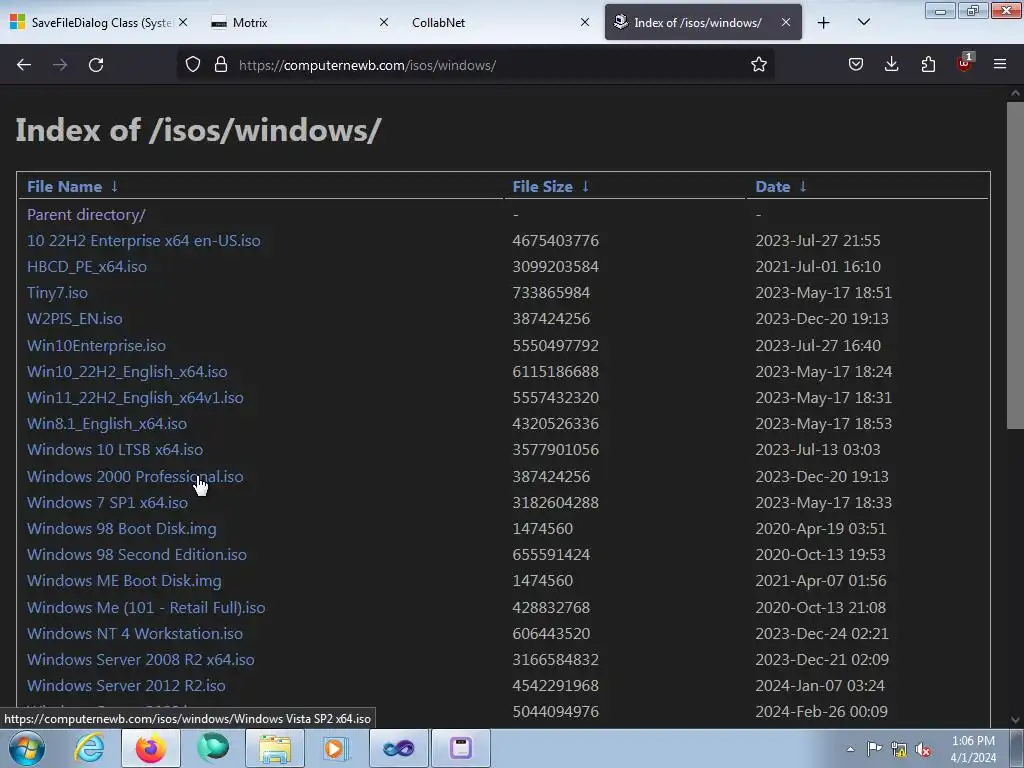The height and width of the screenshot is (768, 1024).
Task: Open Action Center flag icon
Action: click(x=874, y=749)
